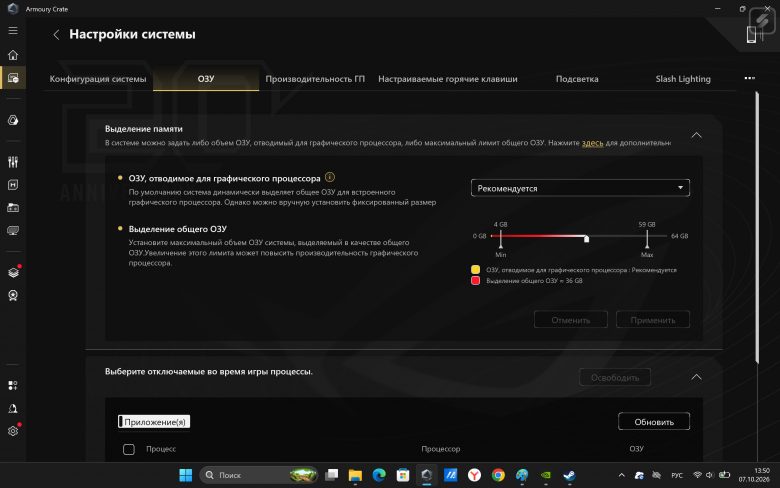Open Aura Sync icon in sidebar
This screenshot has height=488, width=780.
(13, 120)
